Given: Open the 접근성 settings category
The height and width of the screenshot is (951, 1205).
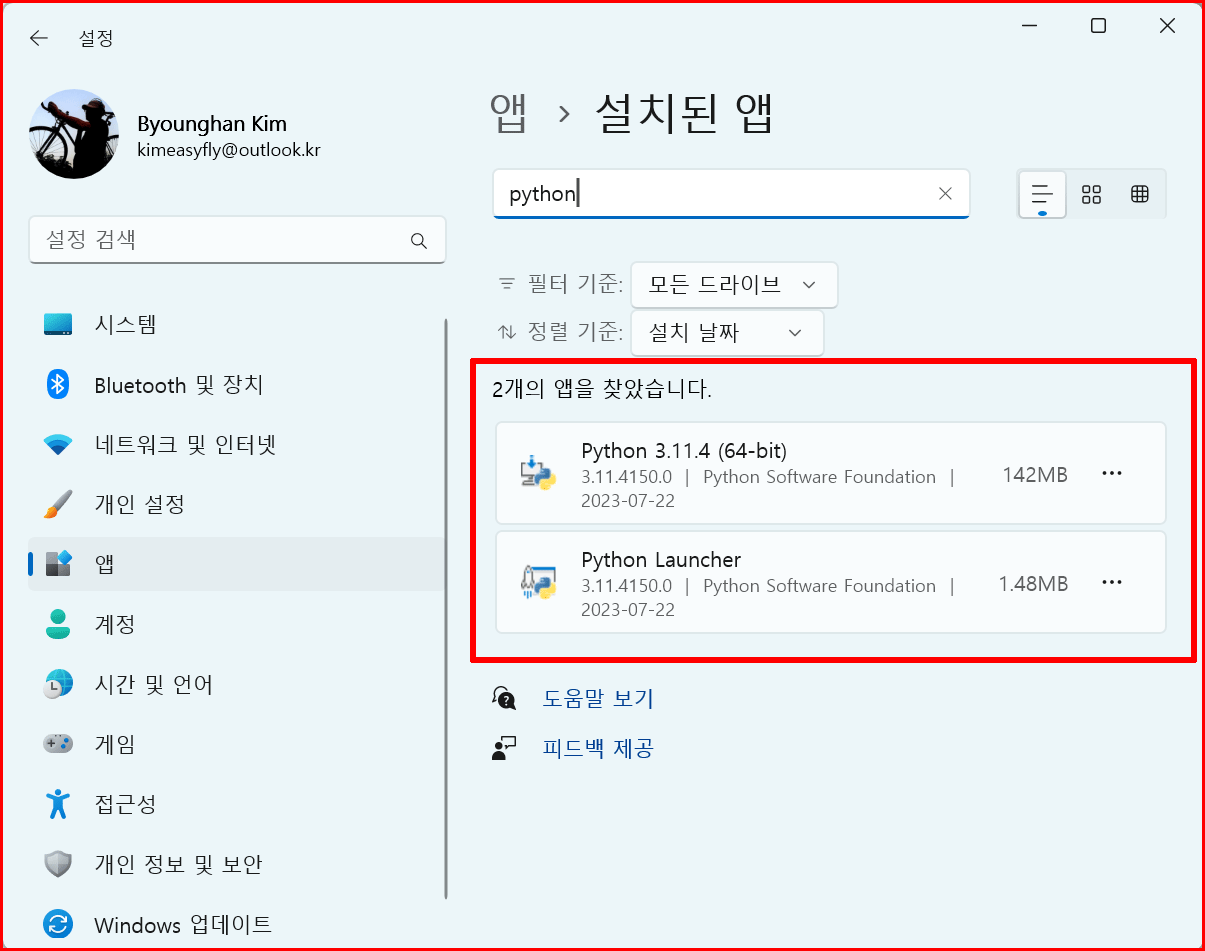Looking at the screenshot, I should pos(236,804).
